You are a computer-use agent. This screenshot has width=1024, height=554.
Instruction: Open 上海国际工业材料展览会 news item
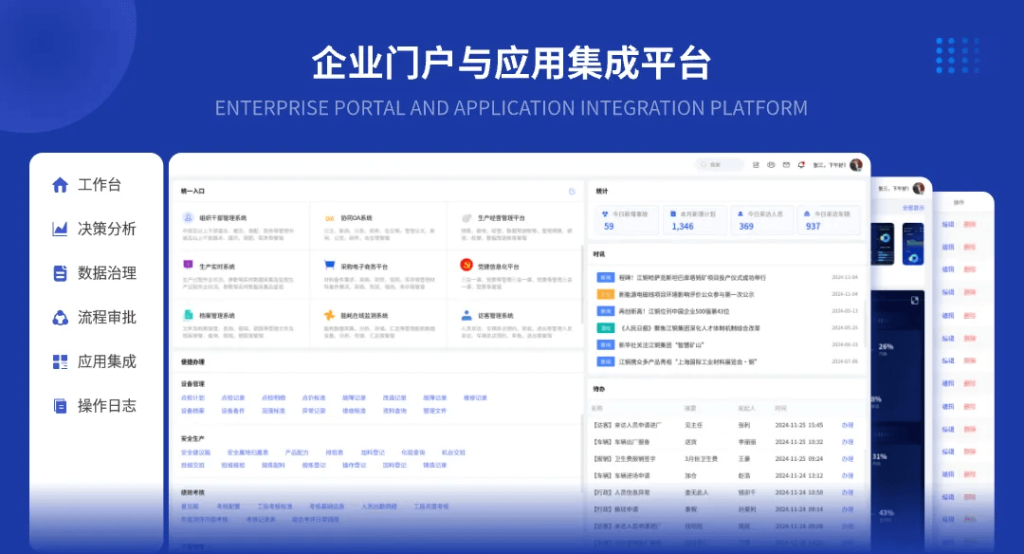tap(727, 362)
